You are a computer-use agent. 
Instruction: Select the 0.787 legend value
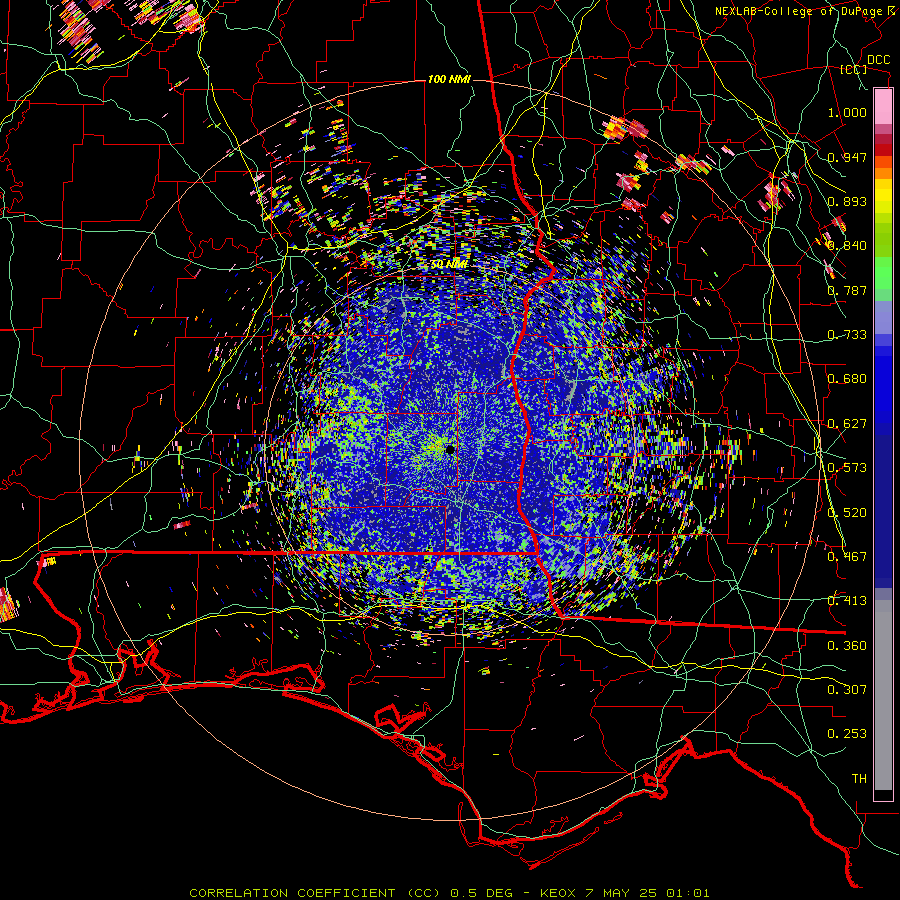click(847, 290)
